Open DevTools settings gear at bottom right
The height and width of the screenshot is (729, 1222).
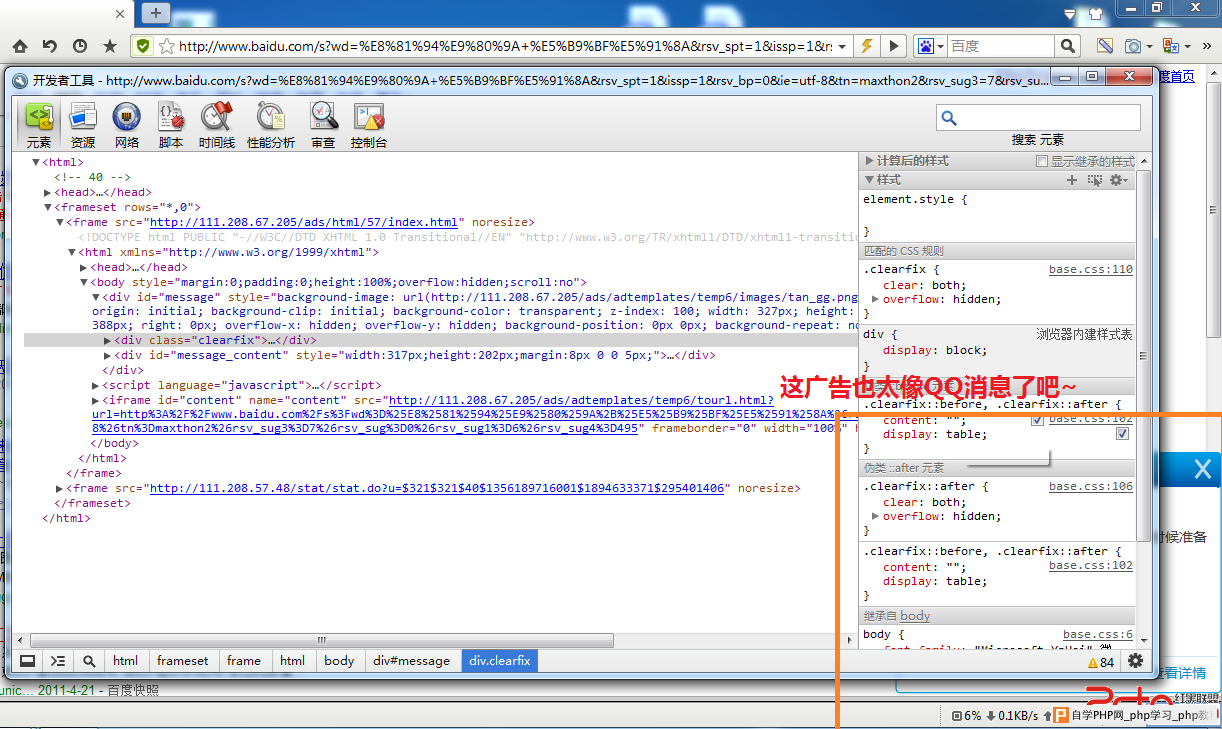point(1135,661)
